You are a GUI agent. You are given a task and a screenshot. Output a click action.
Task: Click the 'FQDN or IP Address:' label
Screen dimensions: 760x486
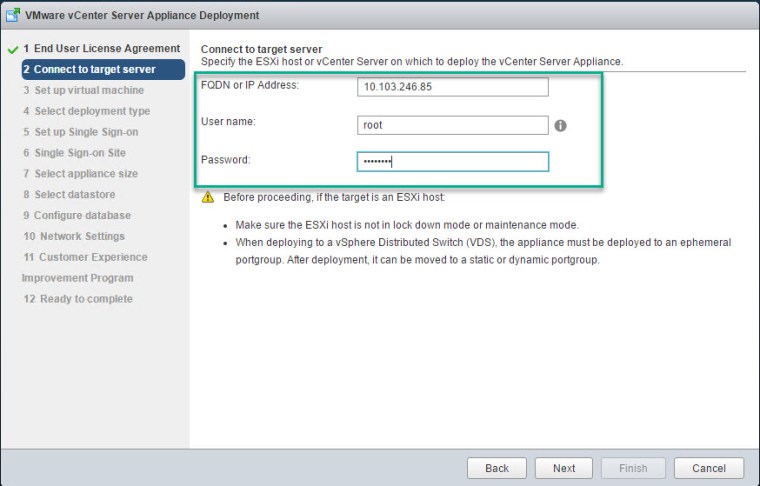250,85
